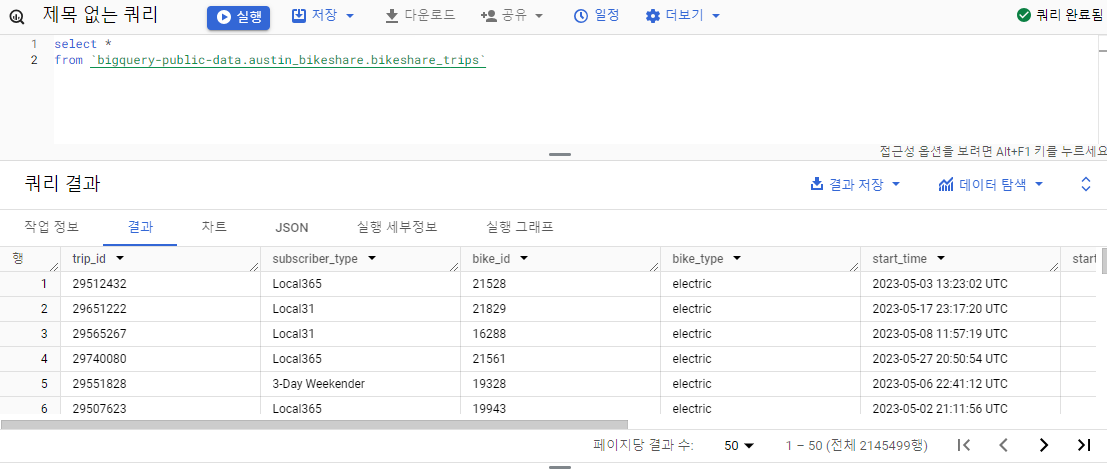This screenshot has width=1107, height=469.
Task: Click bike_id cell 19328
Action: coord(489,384)
